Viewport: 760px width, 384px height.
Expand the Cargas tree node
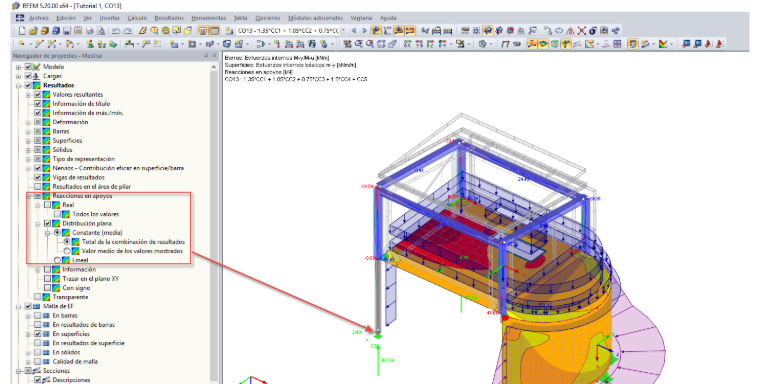coord(18,76)
